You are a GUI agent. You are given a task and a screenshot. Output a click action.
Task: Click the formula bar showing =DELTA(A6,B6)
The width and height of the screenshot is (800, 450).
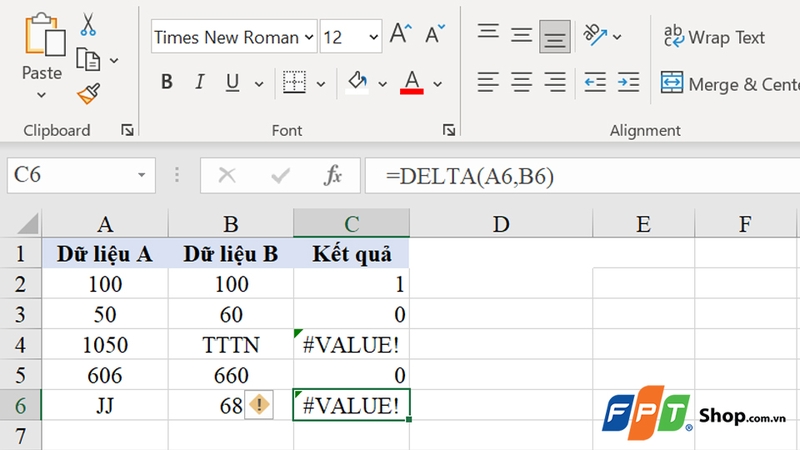(583, 176)
